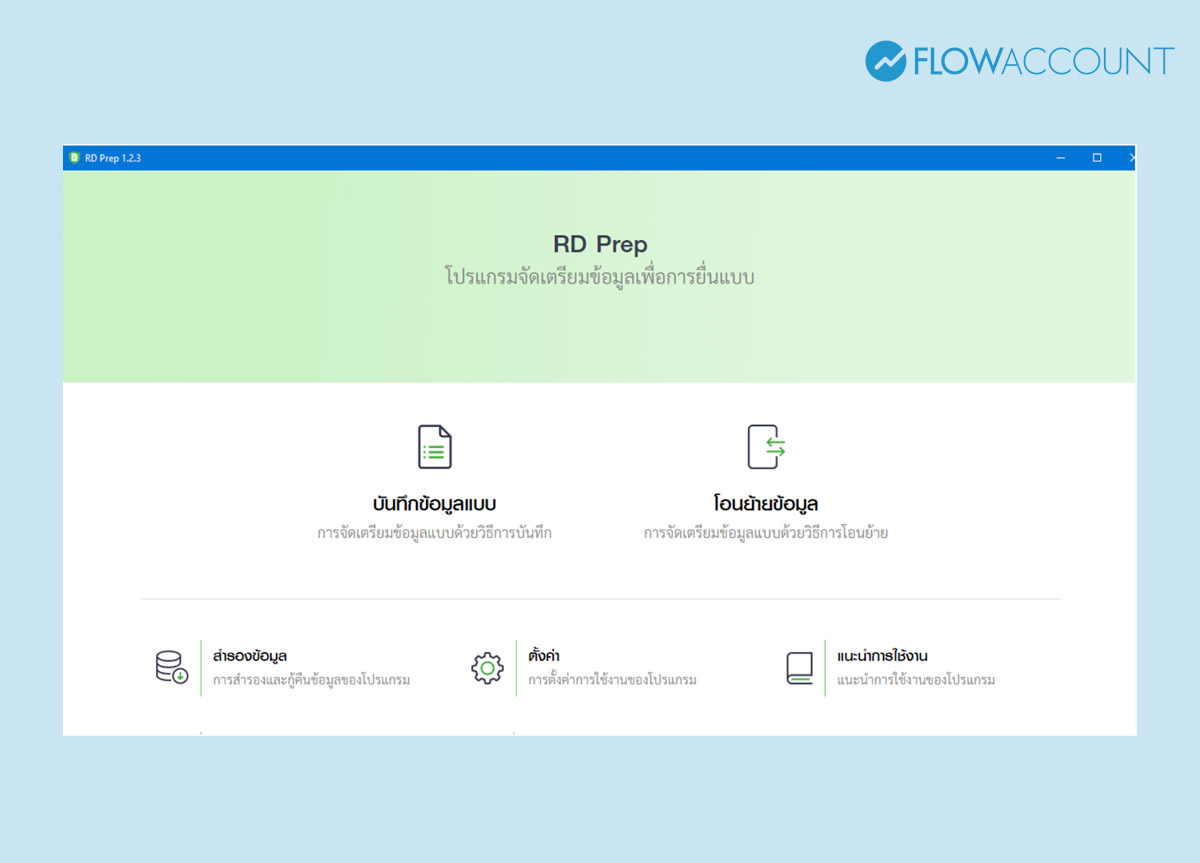The width and height of the screenshot is (1200, 863).
Task: Open สำรองข้อมูล backup option label
Action: click(250, 656)
